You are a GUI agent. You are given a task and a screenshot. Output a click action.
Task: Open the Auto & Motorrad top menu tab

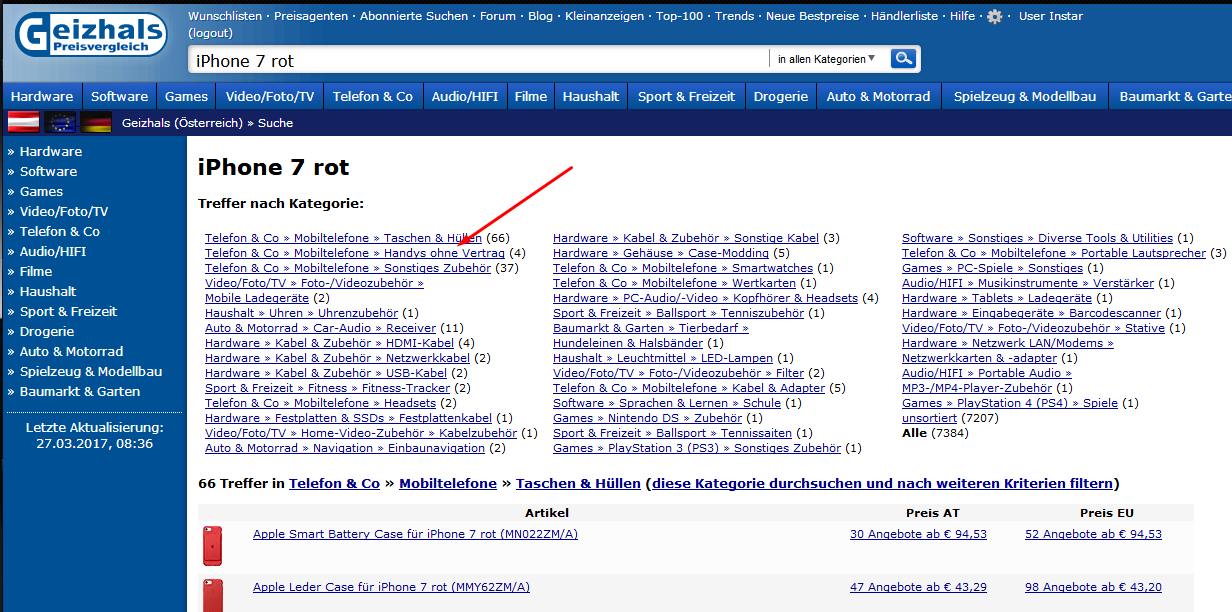pyautogui.click(x=879, y=96)
